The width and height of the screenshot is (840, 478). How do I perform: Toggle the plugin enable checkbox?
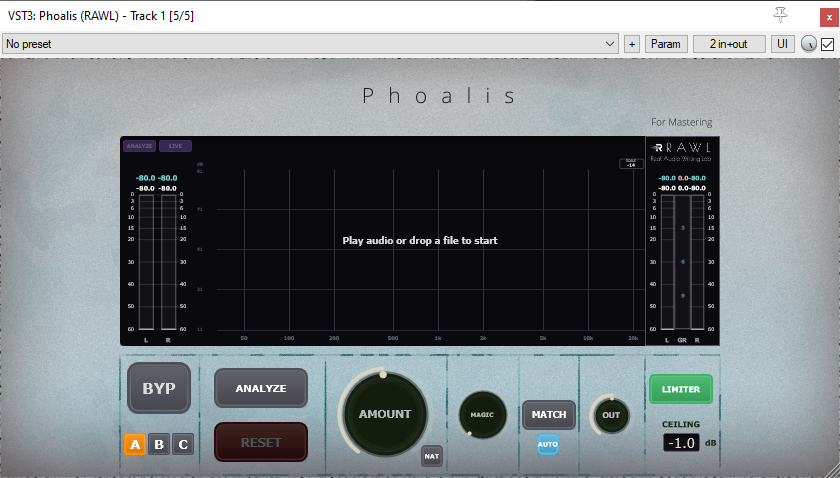827,44
